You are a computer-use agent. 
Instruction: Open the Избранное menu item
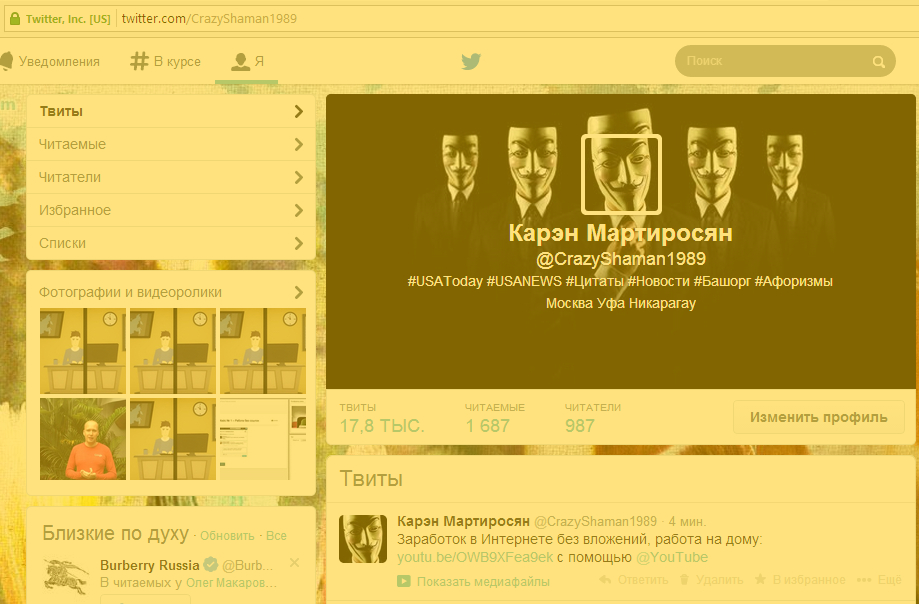pos(75,210)
